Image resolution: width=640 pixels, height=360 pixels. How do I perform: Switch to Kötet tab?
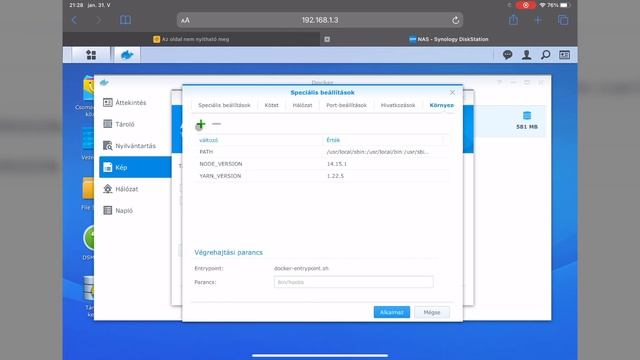click(x=271, y=105)
